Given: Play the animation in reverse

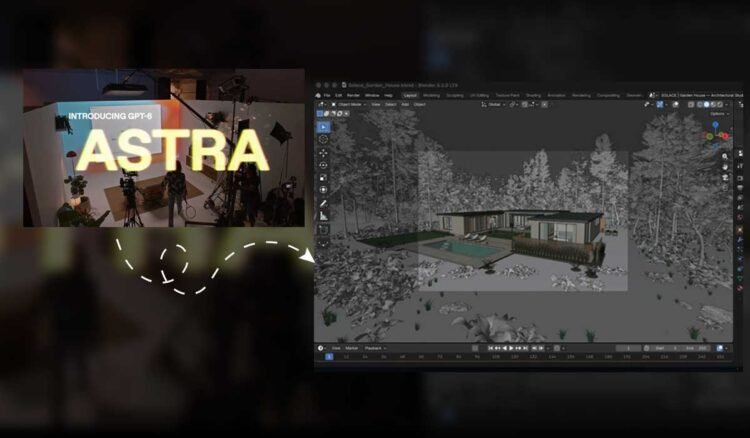Looking at the screenshot, I should click(x=505, y=348).
